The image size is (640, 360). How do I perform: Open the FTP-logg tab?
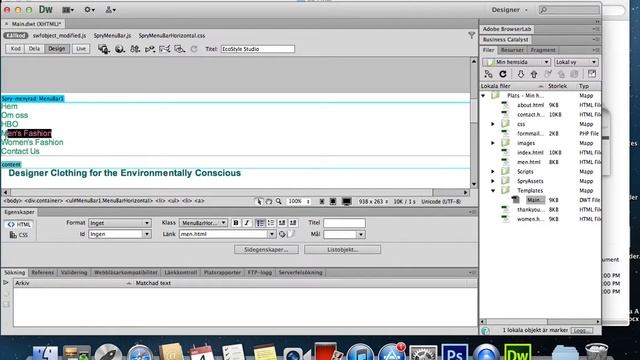coord(260,273)
